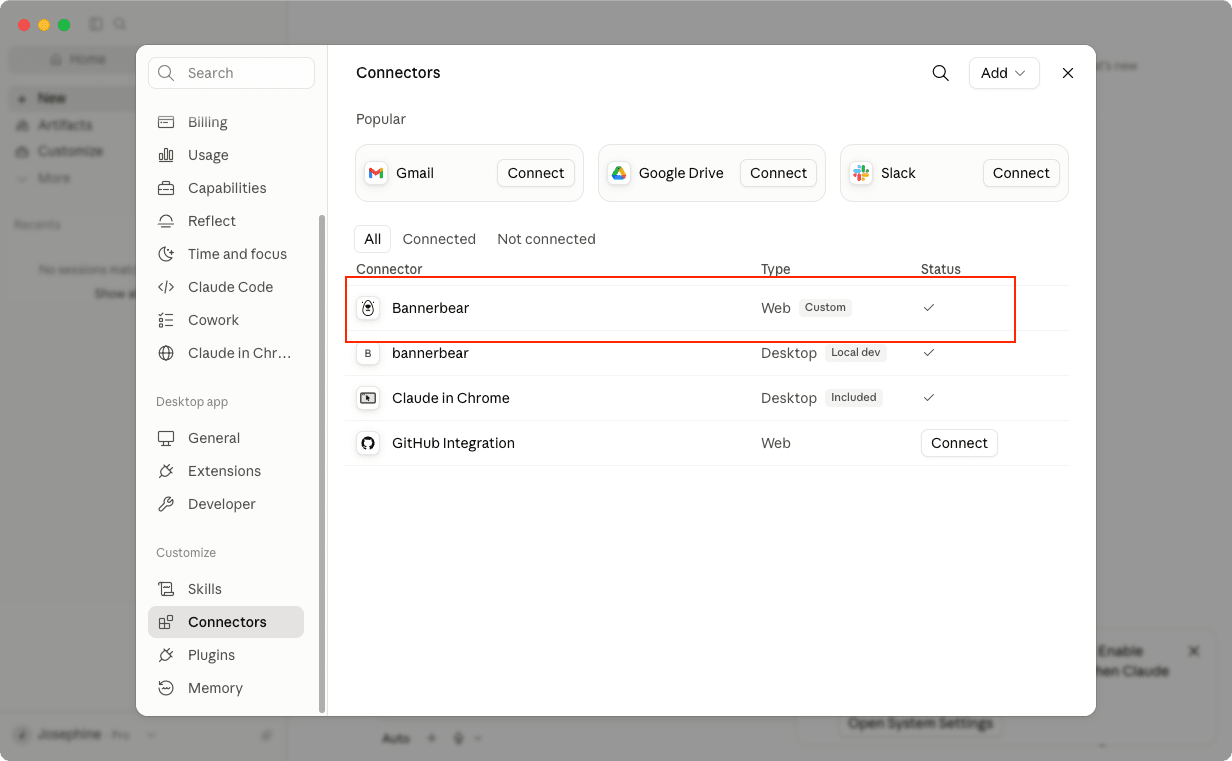The image size is (1232, 761).
Task: Open the Billing settings page
Action: coord(226,122)
